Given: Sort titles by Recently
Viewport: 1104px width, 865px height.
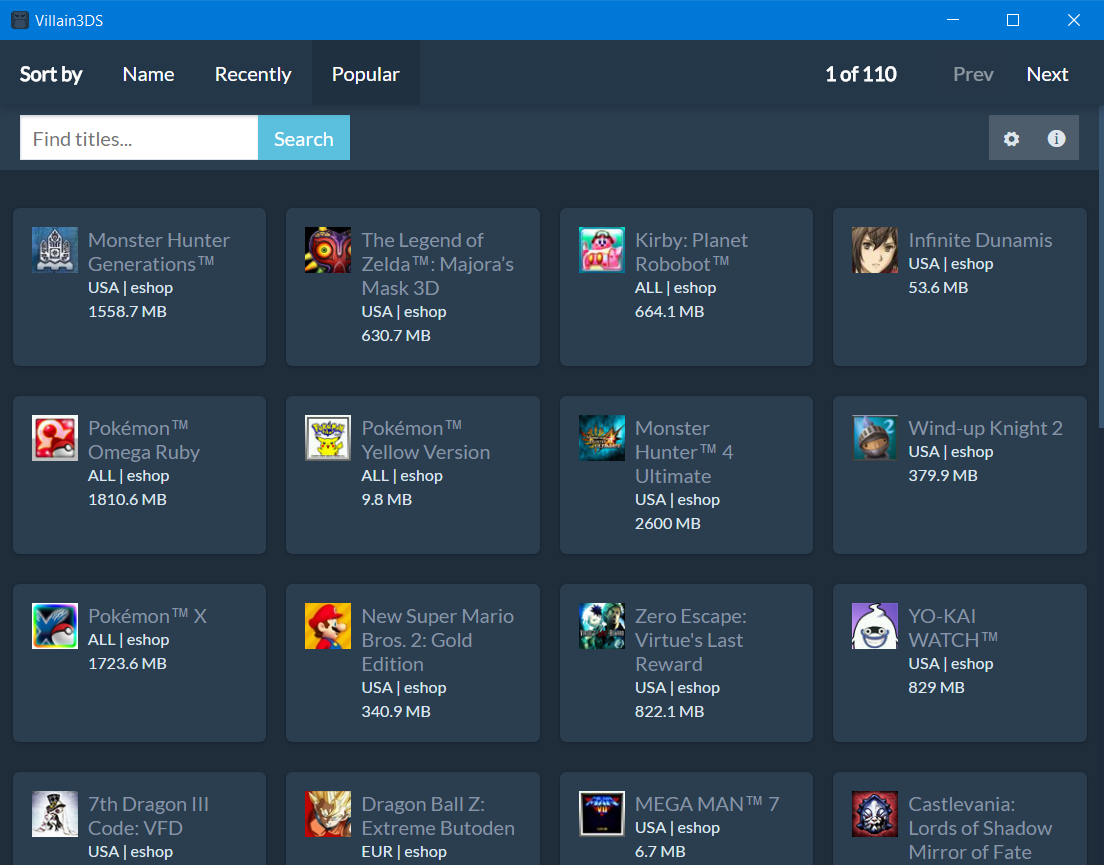Looking at the screenshot, I should tap(253, 74).
